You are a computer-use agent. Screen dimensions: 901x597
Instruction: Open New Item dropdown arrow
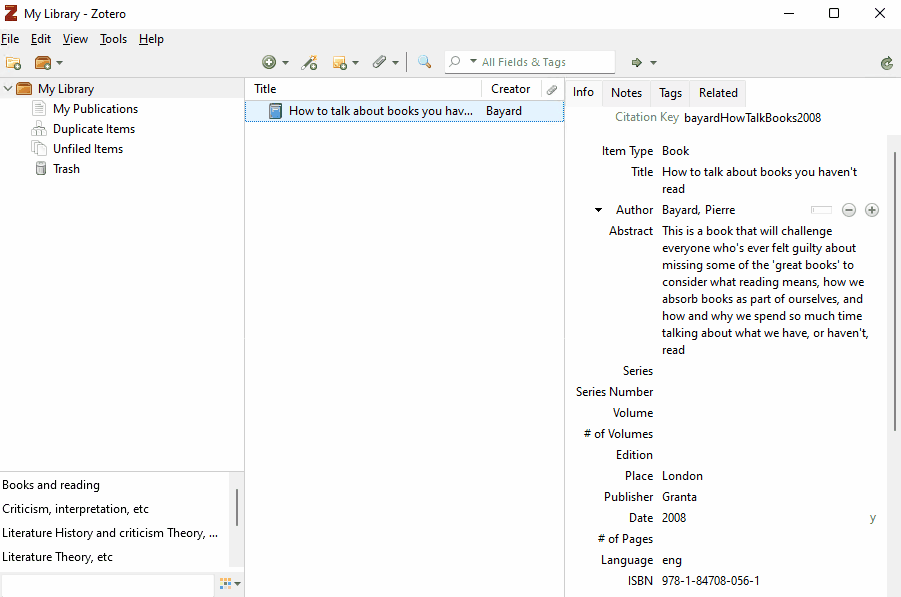point(286,63)
